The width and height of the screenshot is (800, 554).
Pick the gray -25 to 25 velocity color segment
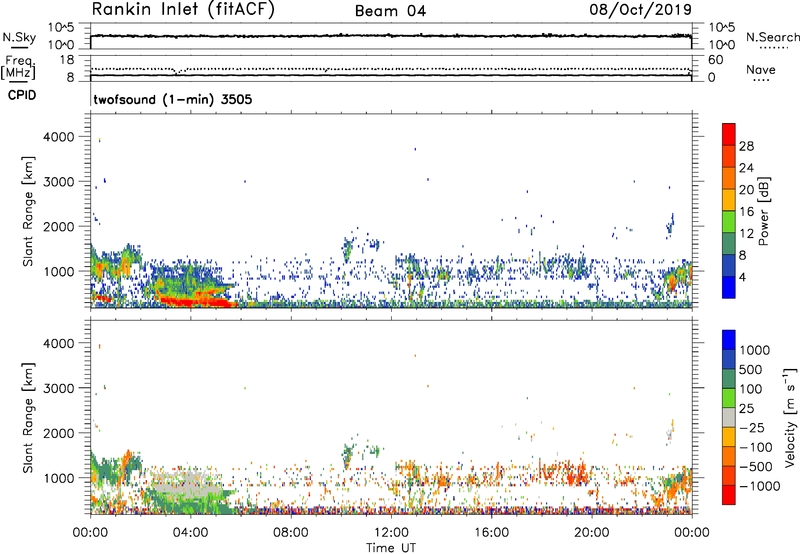(x=729, y=418)
